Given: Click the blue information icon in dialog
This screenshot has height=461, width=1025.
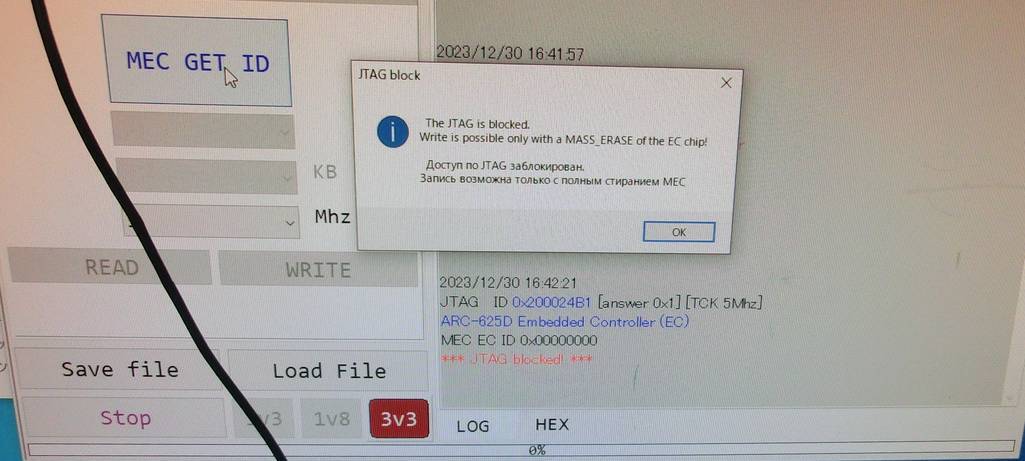Looking at the screenshot, I should click(393, 131).
